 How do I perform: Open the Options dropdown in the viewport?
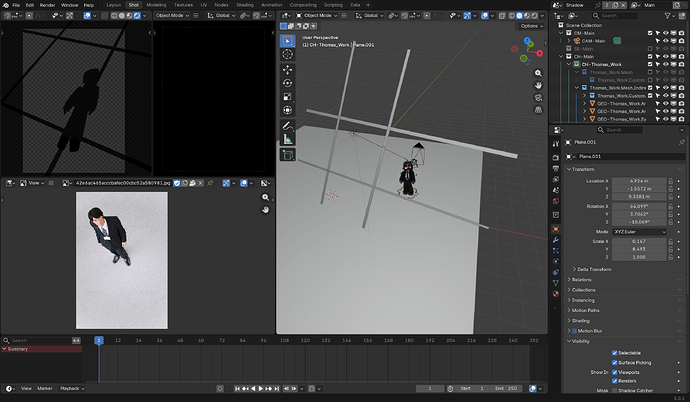pyautogui.click(x=531, y=26)
